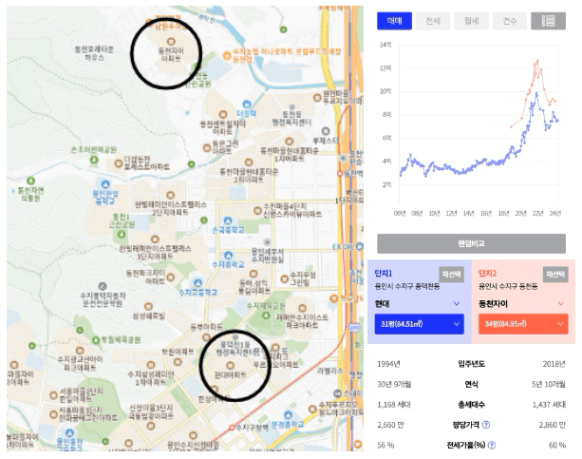Click the 56 % 전세가율 value
The width and height of the screenshot is (582, 459).
tap(386, 445)
